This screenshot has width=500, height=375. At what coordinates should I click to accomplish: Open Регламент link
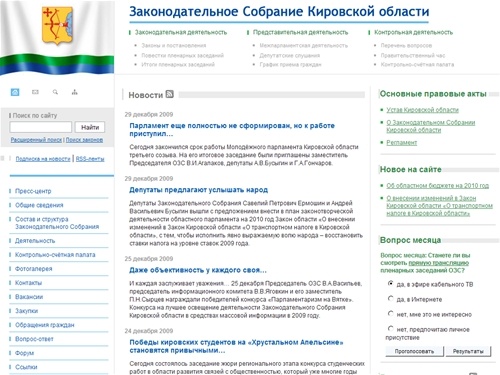(401, 142)
